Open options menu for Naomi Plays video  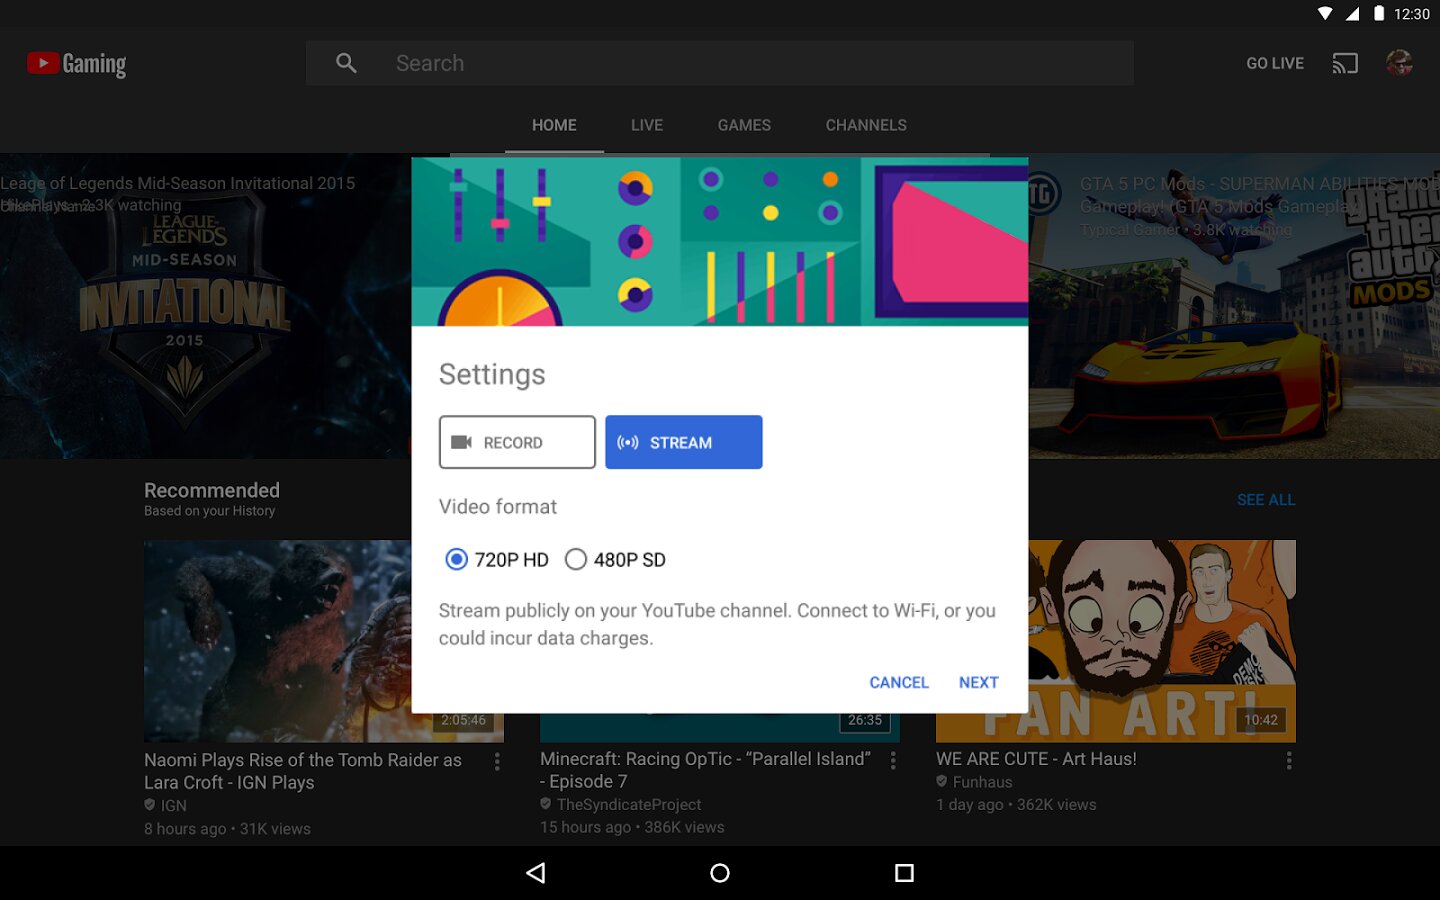[497, 762]
